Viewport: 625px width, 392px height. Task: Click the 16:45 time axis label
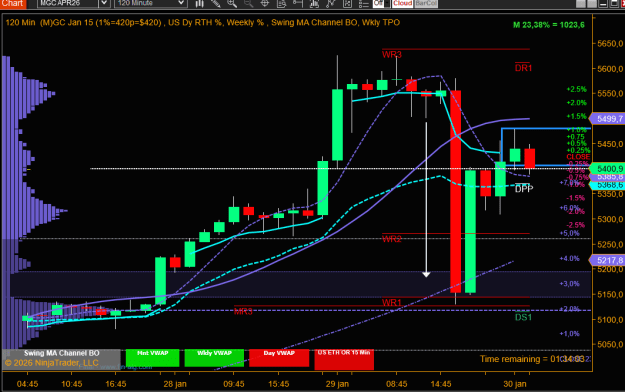[x=116, y=384]
